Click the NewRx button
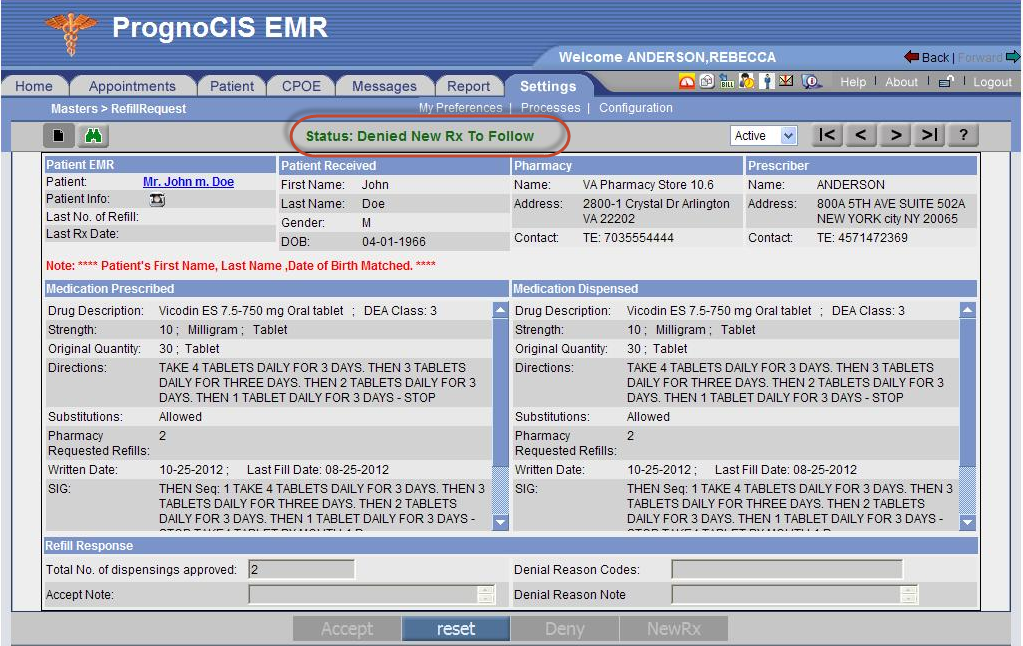This screenshot has height=646, width=1023. point(673,629)
